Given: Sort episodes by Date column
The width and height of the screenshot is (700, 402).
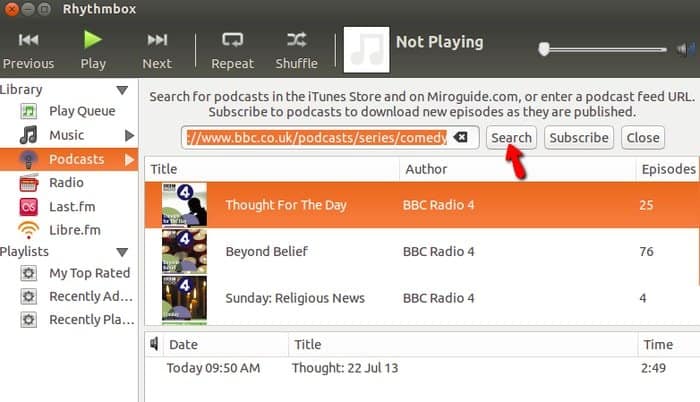Looking at the screenshot, I should pyautogui.click(x=225, y=344).
